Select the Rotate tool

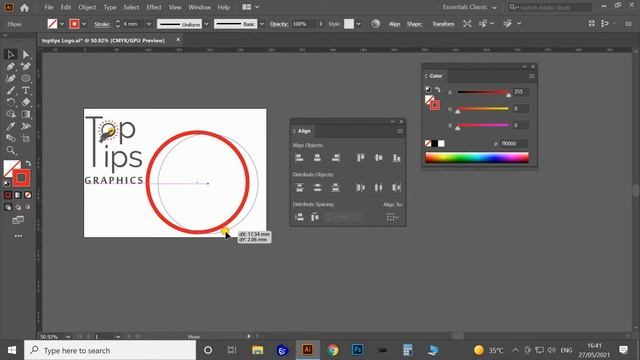[x=11, y=102]
